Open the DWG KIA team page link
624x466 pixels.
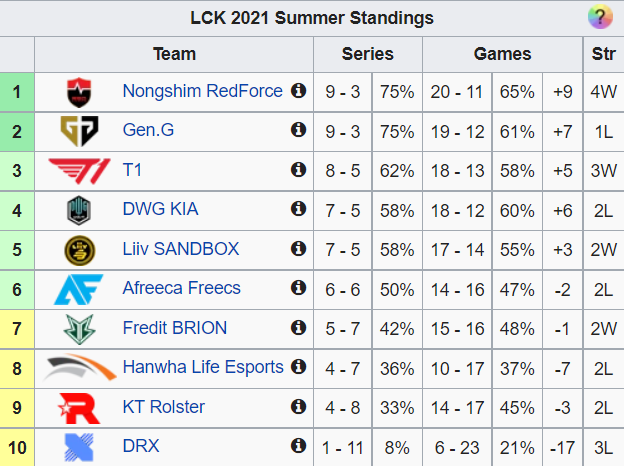(160, 209)
